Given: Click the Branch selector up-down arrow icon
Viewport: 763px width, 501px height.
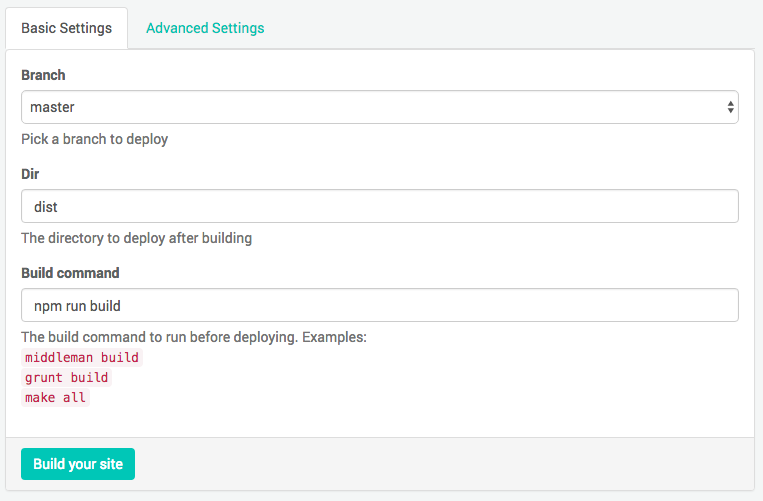Looking at the screenshot, I should point(731,107).
